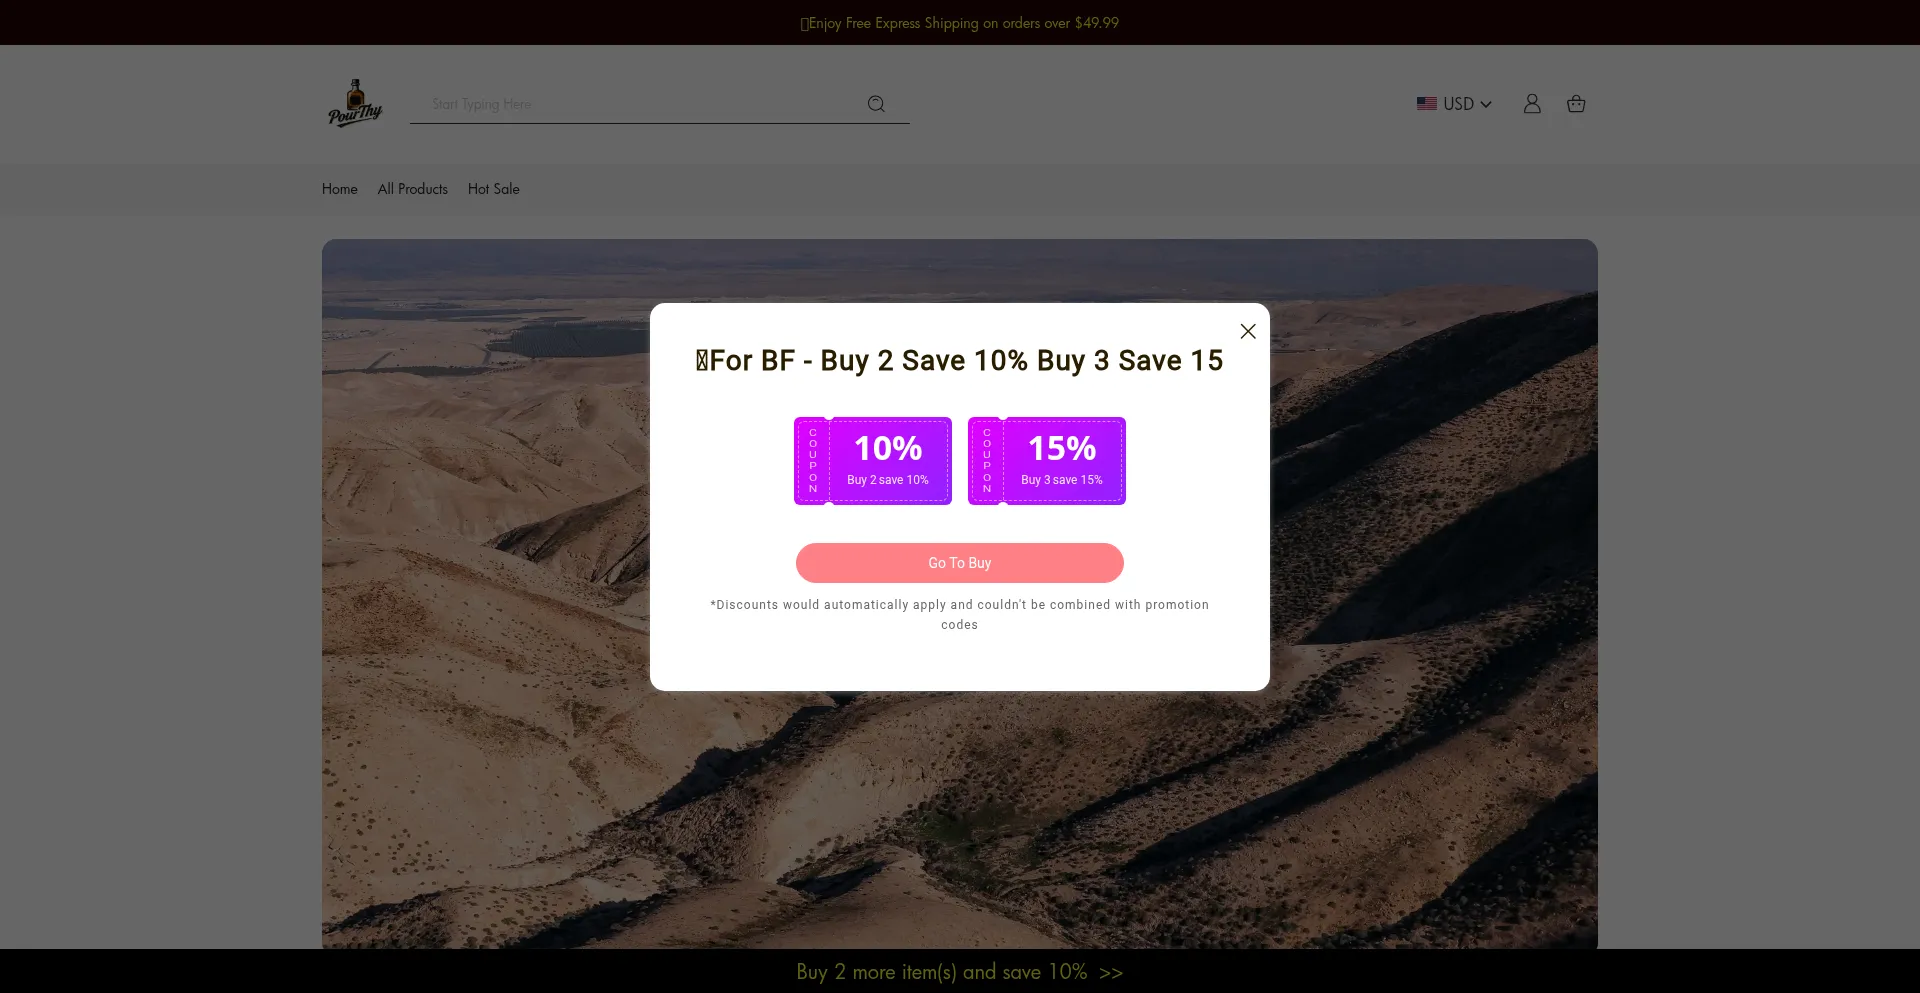Open the Hot Sale menu item
Image resolution: width=1920 pixels, height=993 pixels.
pyautogui.click(x=494, y=189)
